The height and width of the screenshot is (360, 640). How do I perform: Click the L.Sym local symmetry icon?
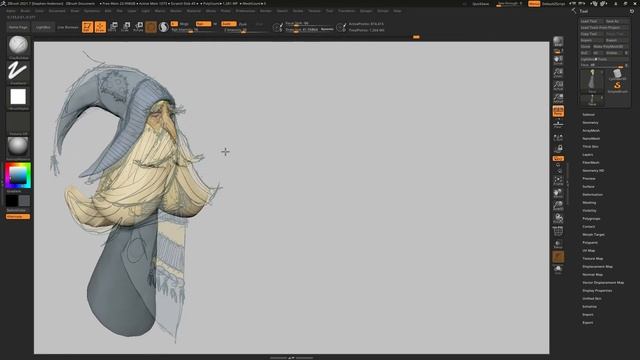(558, 138)
